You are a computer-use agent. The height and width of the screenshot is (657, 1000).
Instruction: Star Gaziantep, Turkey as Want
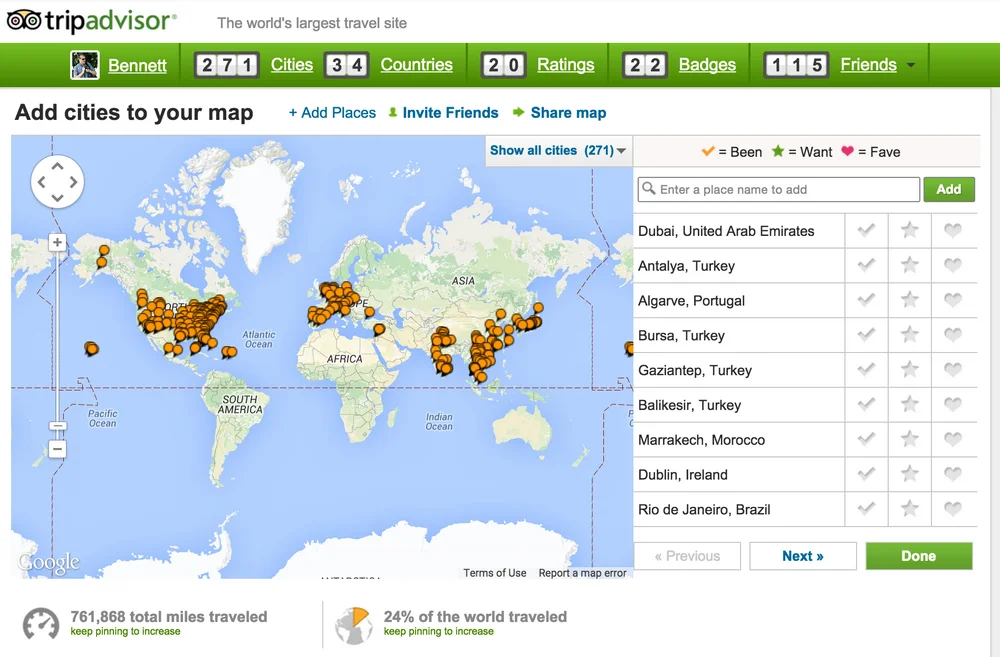pyautogui.click(x=909, y=369)
